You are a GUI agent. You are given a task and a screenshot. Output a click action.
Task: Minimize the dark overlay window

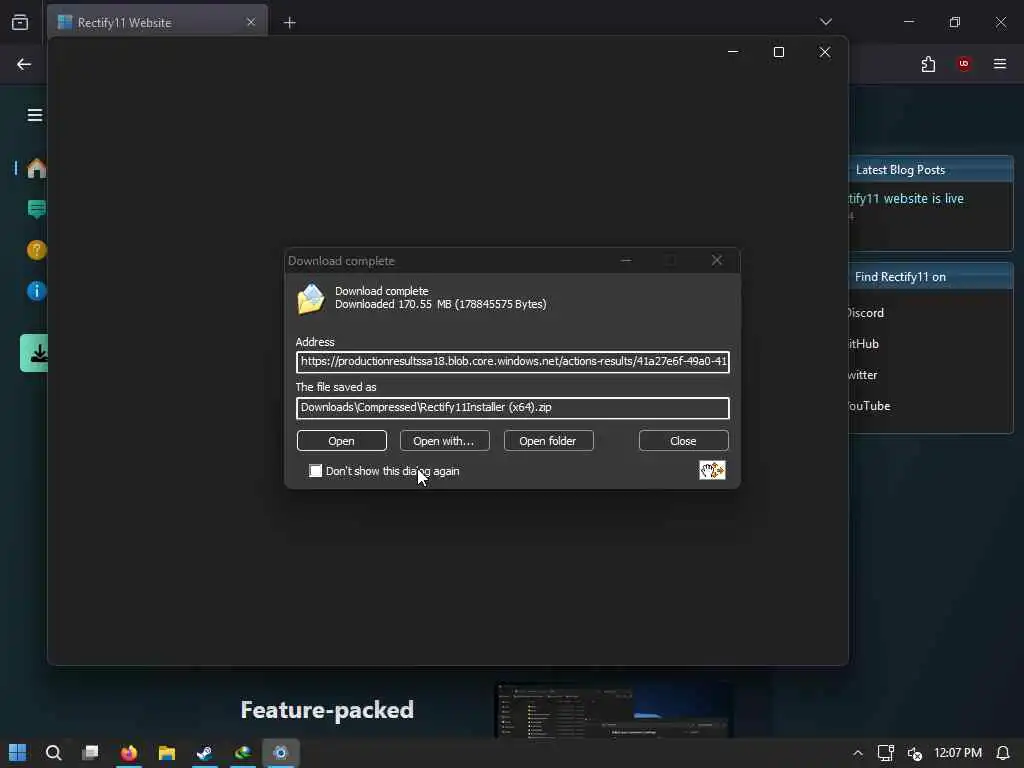pyautogui.click(x=733, y=52)
